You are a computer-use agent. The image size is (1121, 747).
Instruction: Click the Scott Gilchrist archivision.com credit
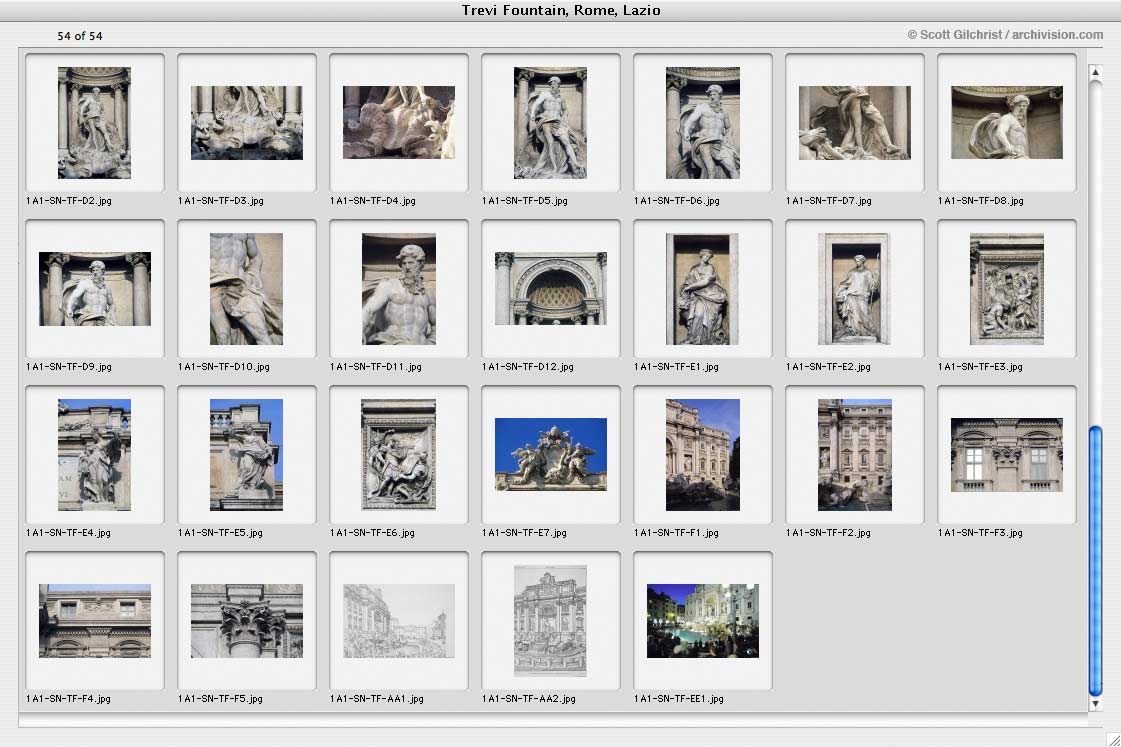pyautogui.click(x=1005, y=35)
